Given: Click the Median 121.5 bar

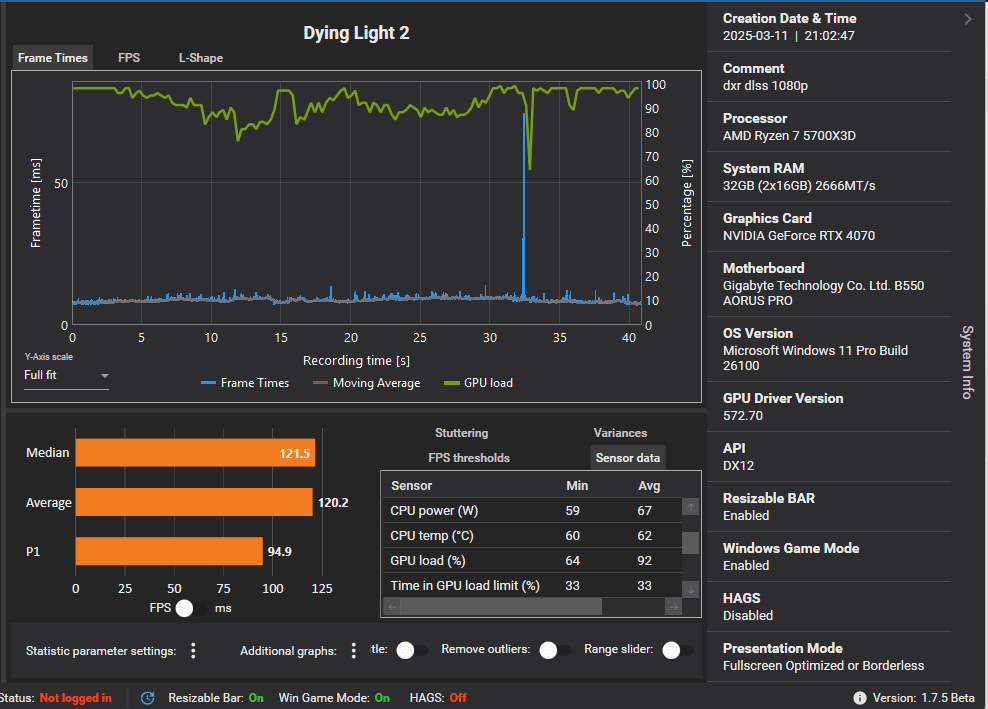Looking at the screenshot, I should point(195,453).
